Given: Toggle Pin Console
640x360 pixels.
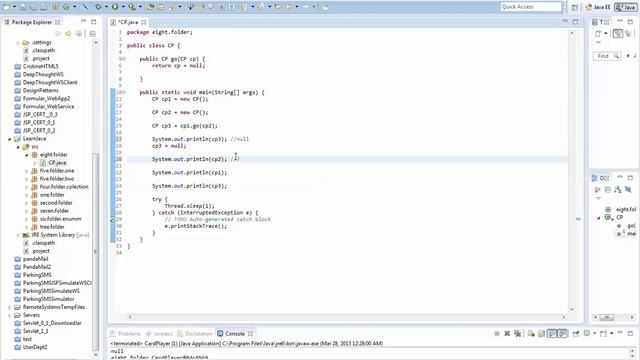Looking at the screenshot, I should point(576,333).
